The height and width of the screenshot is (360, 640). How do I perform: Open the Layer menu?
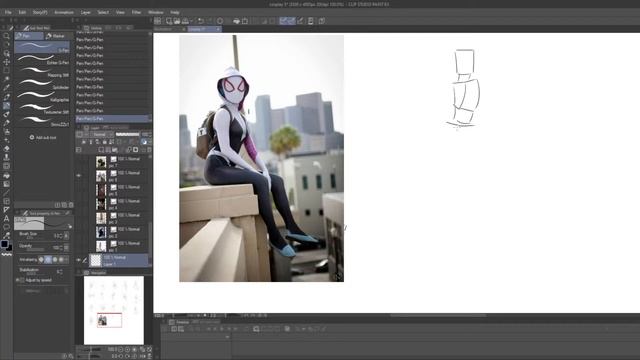[x=86, y=13]
